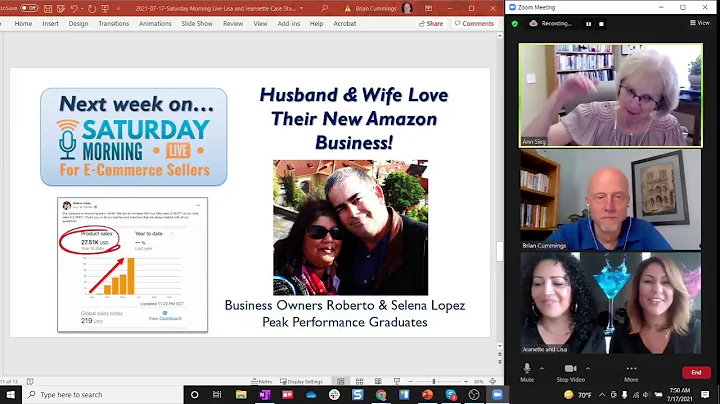Click the spell check accessibility icon in status bar
Viewport: 720px width, 404px height.
coord(30,381)
